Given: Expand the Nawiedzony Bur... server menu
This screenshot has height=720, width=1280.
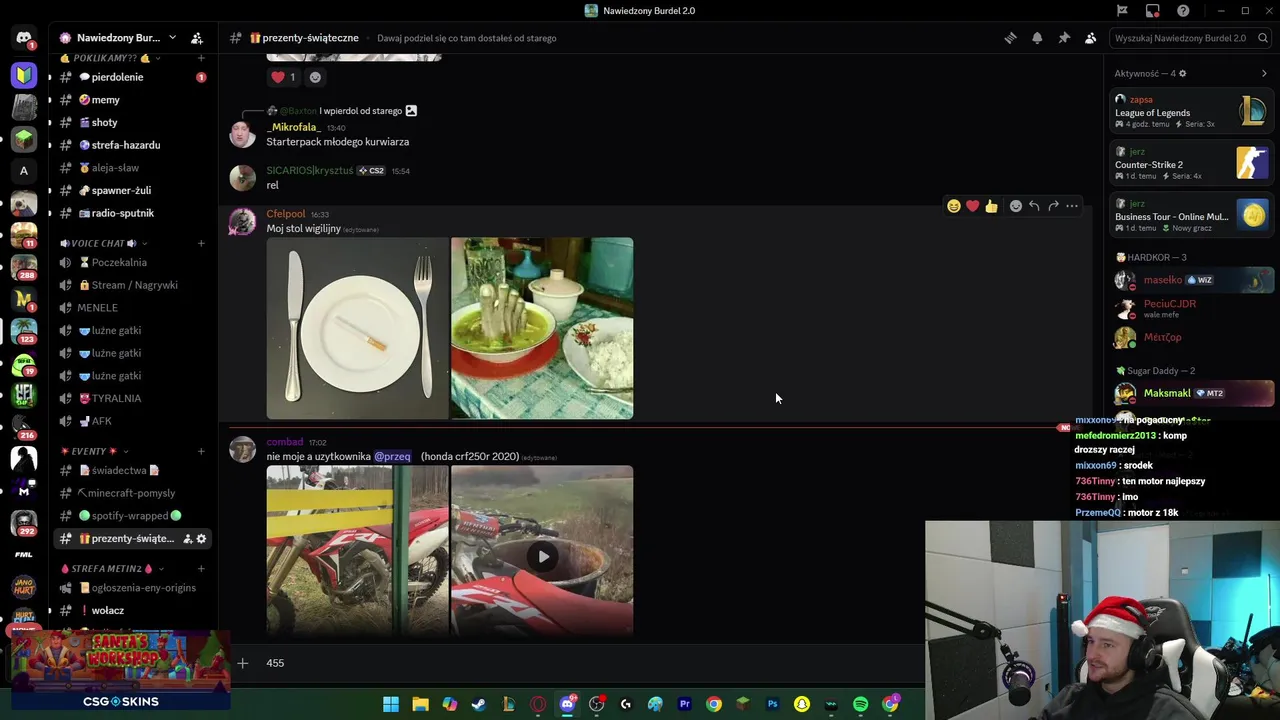Looking at the screenshot, I should tap(118, 38).
